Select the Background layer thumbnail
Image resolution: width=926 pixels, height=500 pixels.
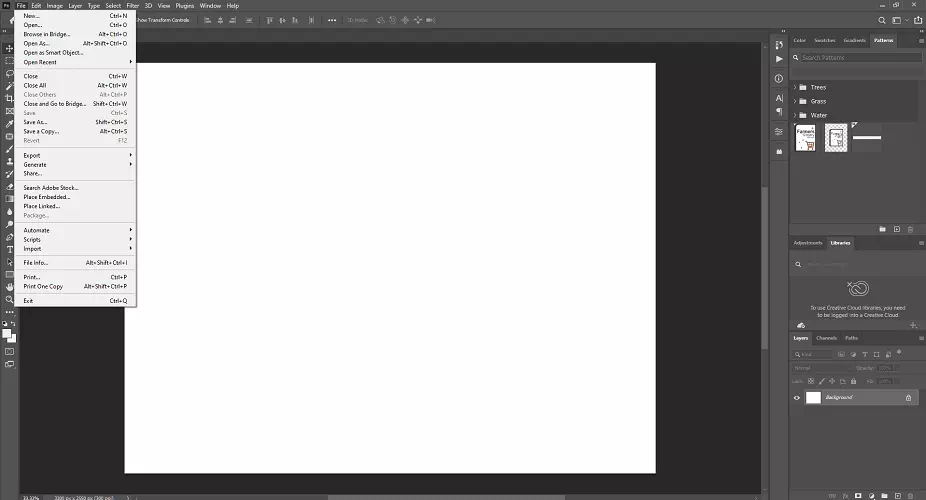click(x=813, y=398)
